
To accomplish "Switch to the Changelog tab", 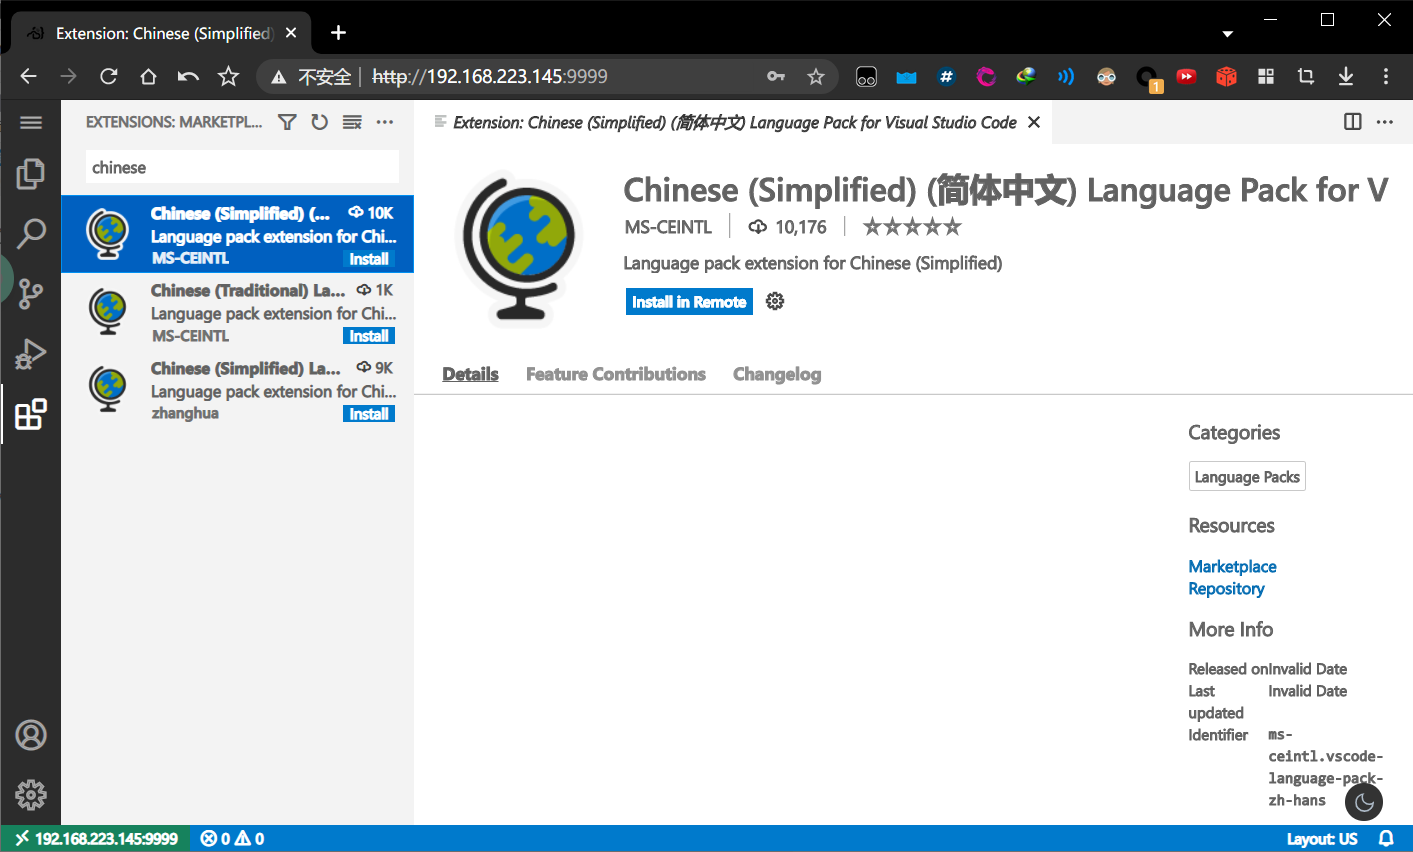I will click(x=777, y=374).
